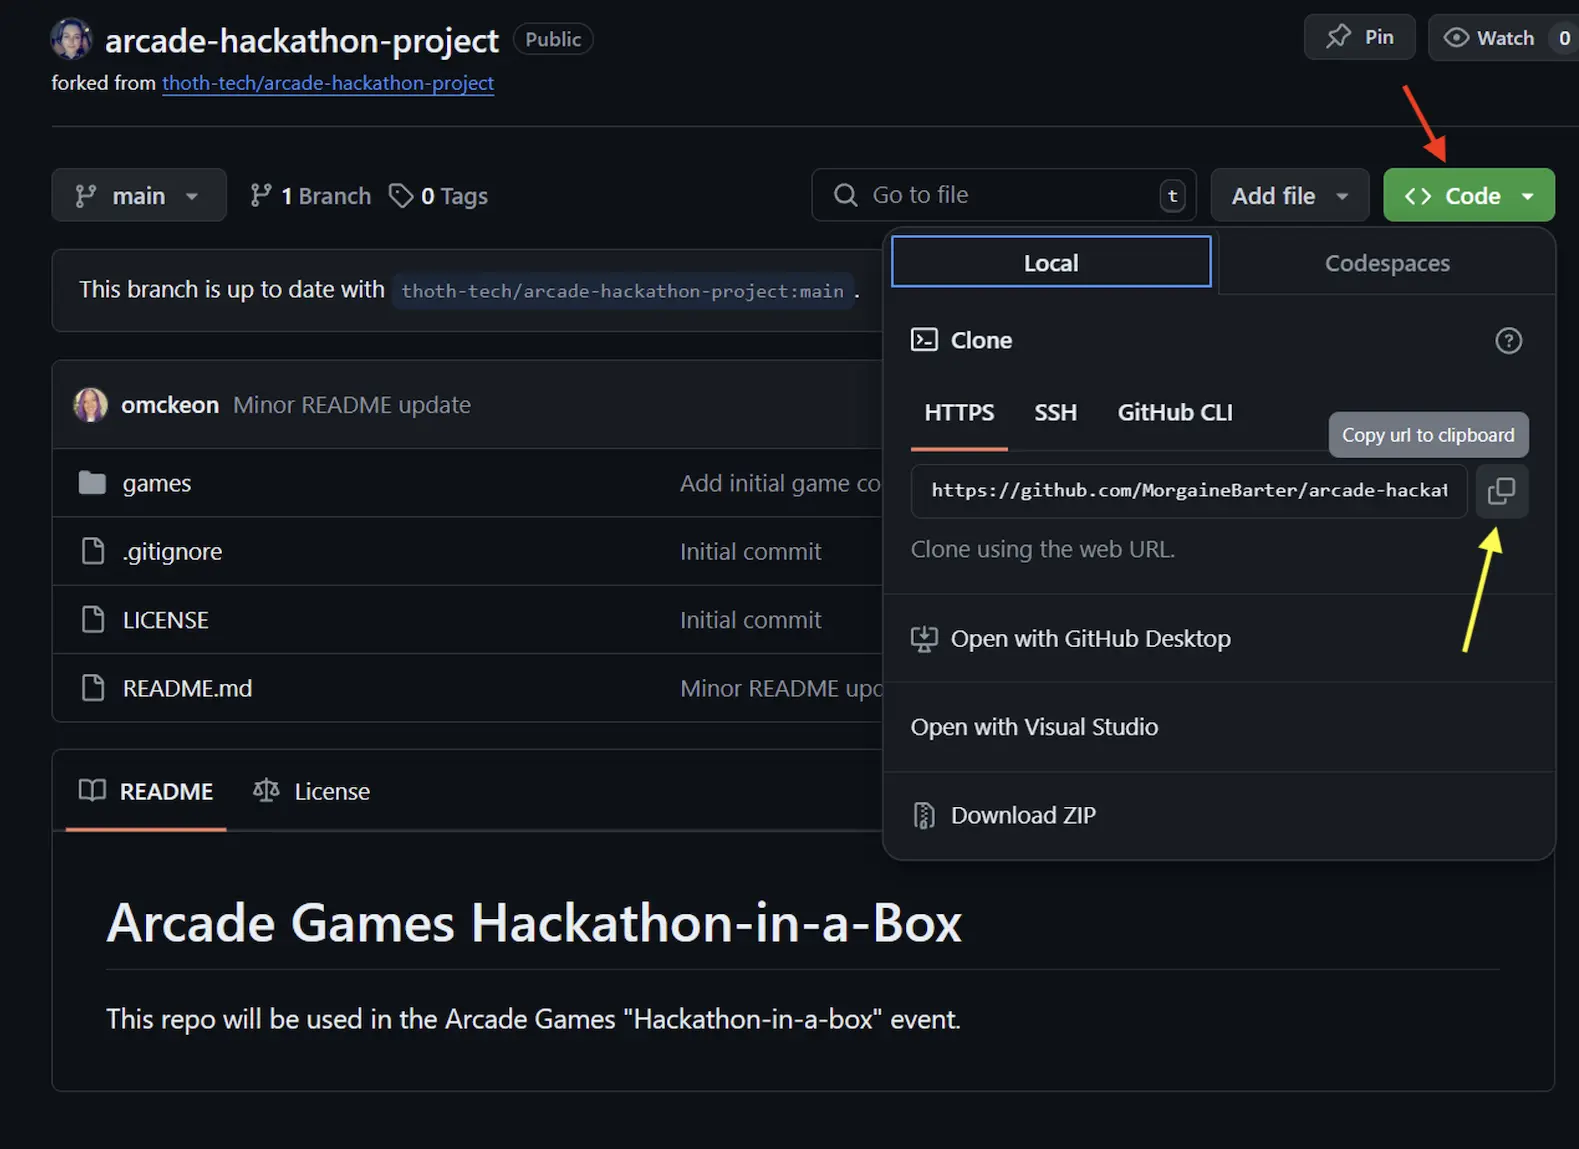Click the Watch count 0 badge
Screen dimensions: 1579x1149
click(1564, 38)
